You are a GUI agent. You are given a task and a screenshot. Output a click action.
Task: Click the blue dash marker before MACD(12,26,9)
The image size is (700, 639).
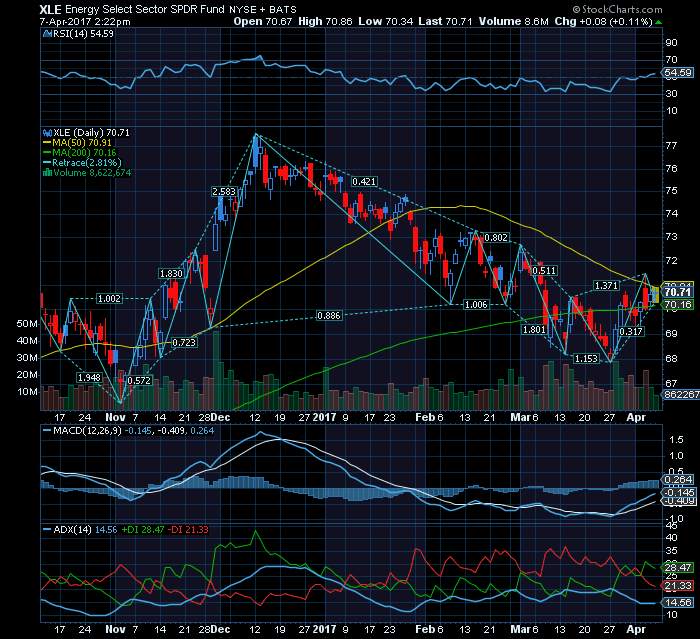(47, 431)
